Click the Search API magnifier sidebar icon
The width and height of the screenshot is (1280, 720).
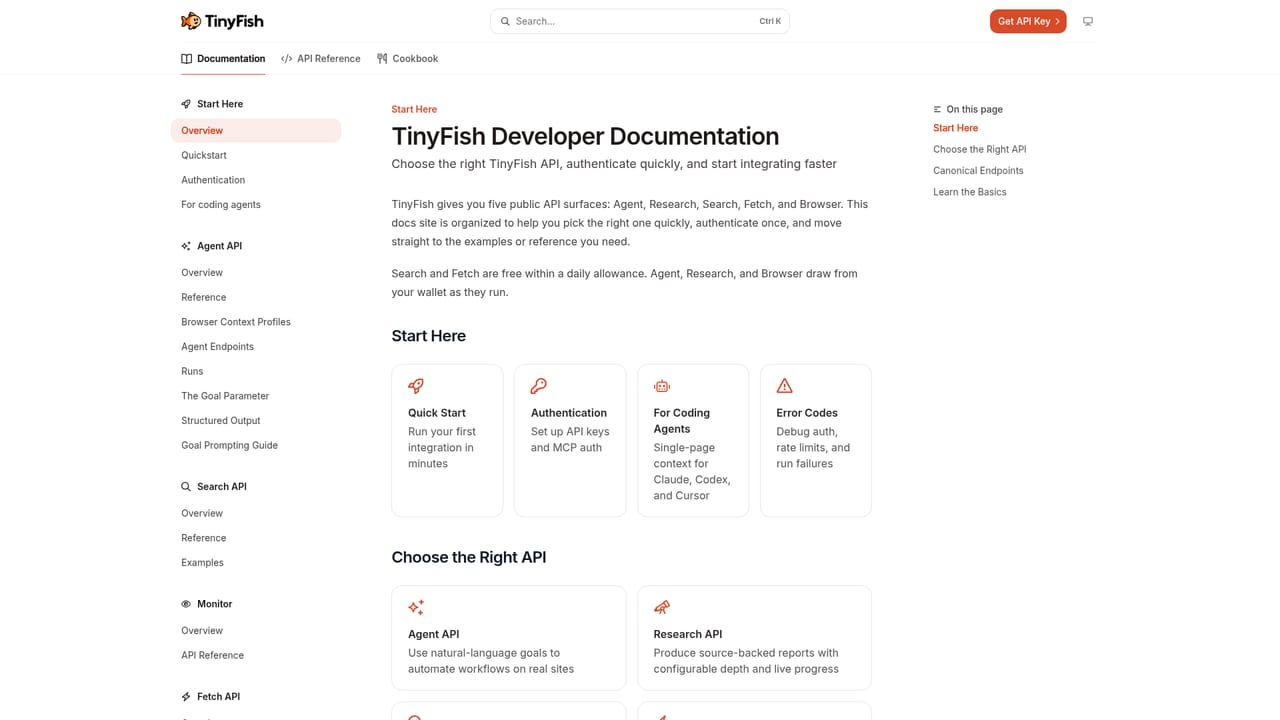[x=186, y=487]
